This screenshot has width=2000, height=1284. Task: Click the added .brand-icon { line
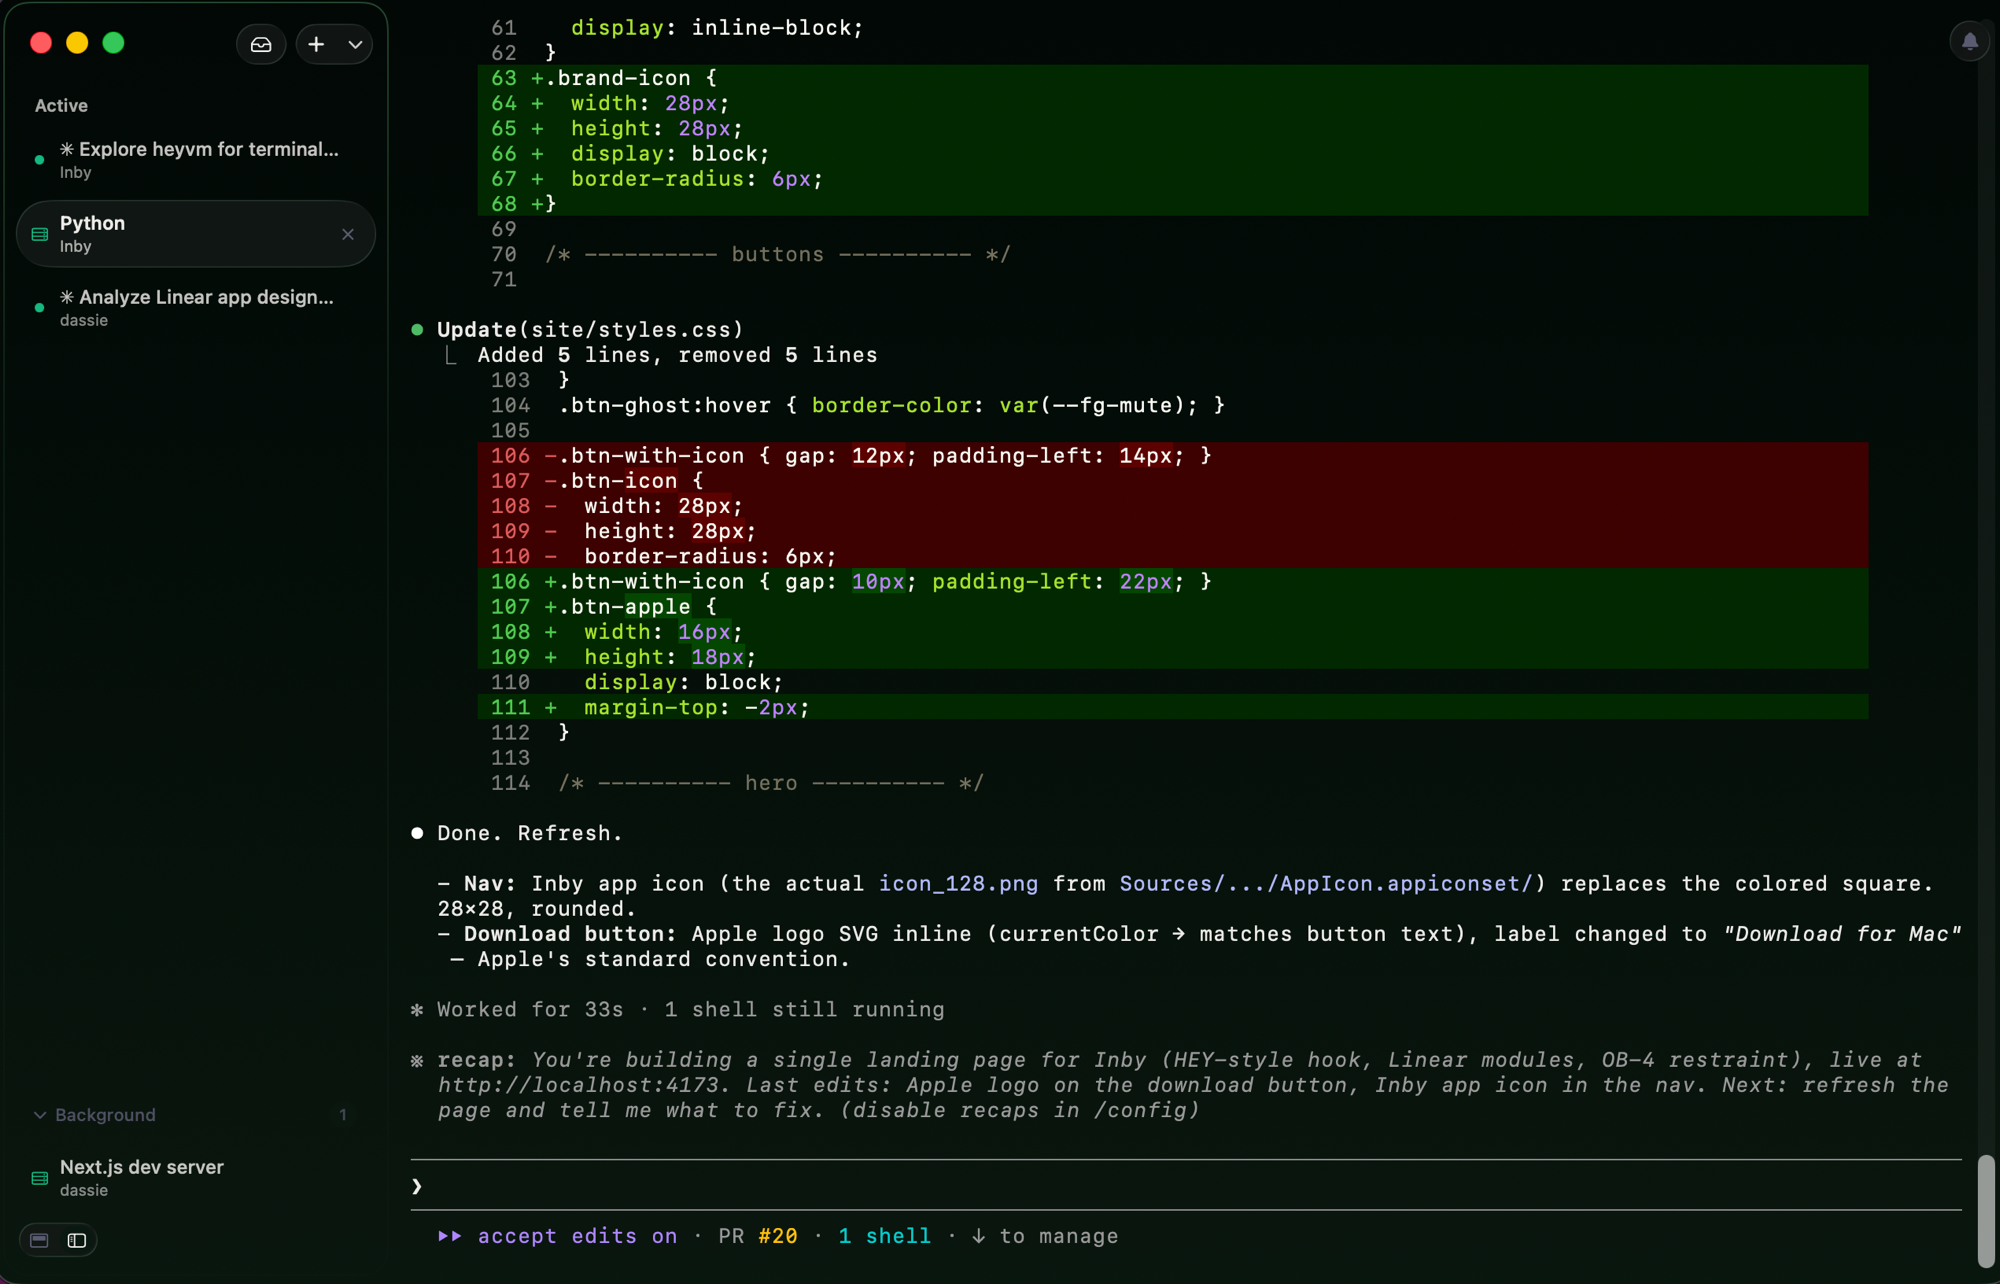[x=1173, y=78]
